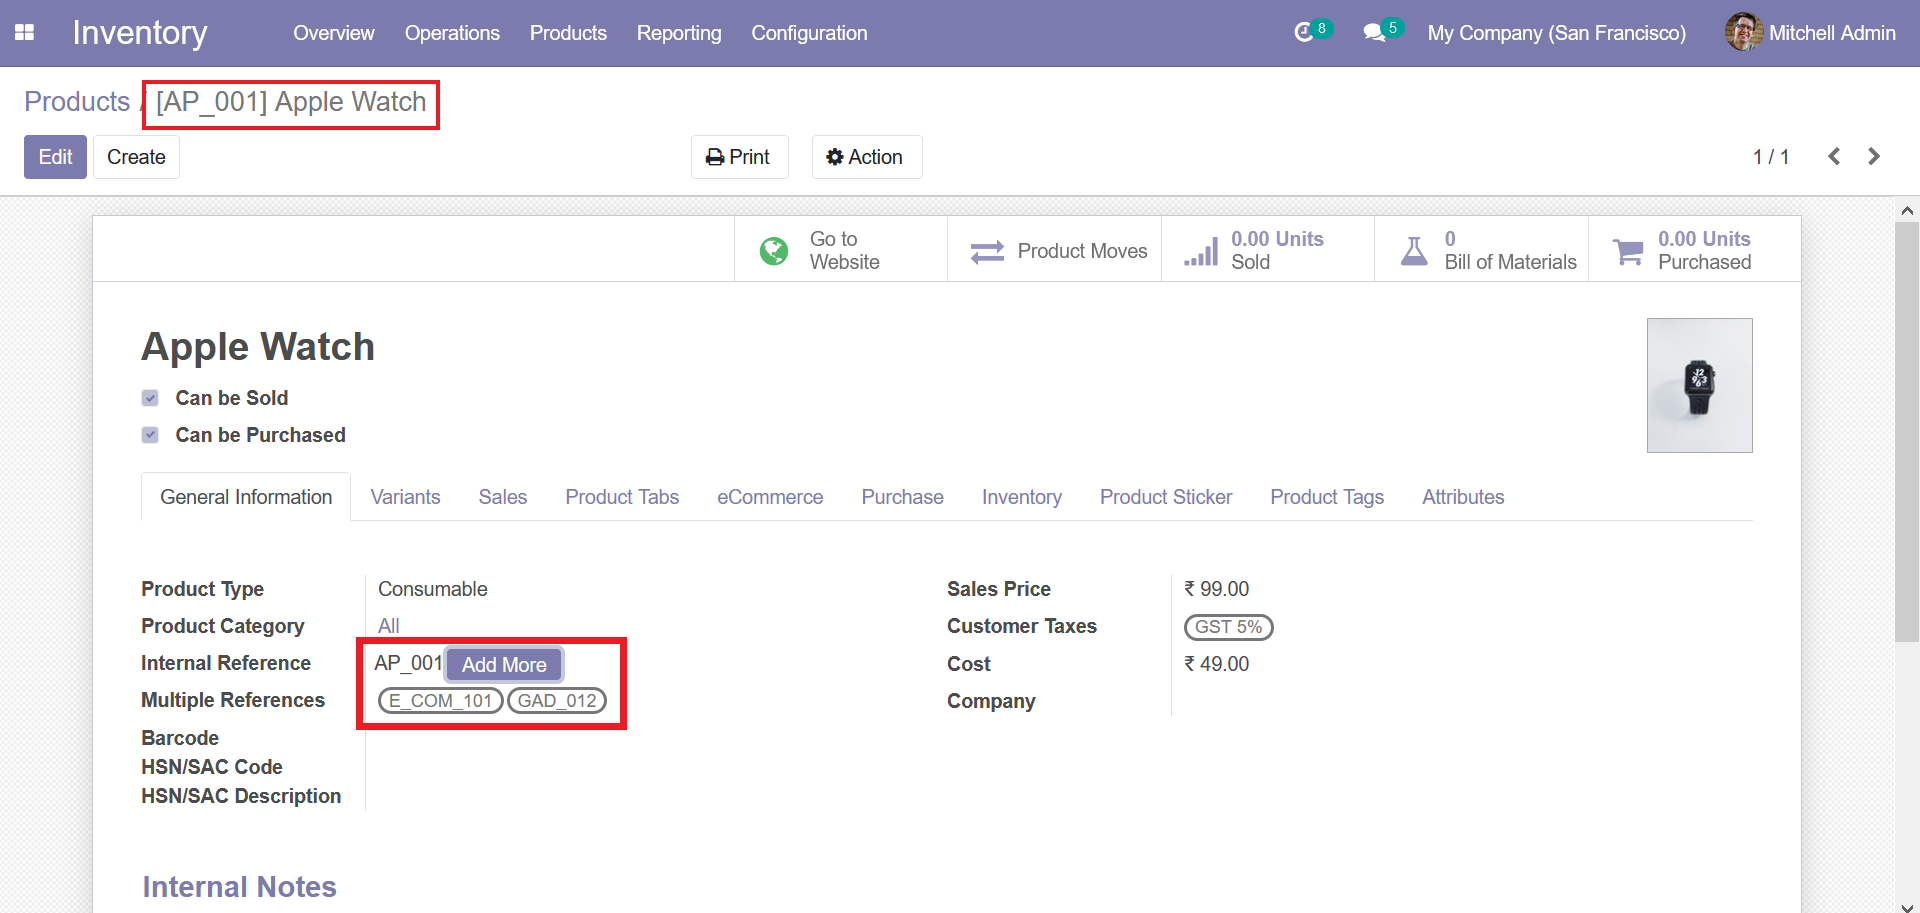Click the Go to Website globe icon
The image size is (1920, 913).
[x=773, y=251]
